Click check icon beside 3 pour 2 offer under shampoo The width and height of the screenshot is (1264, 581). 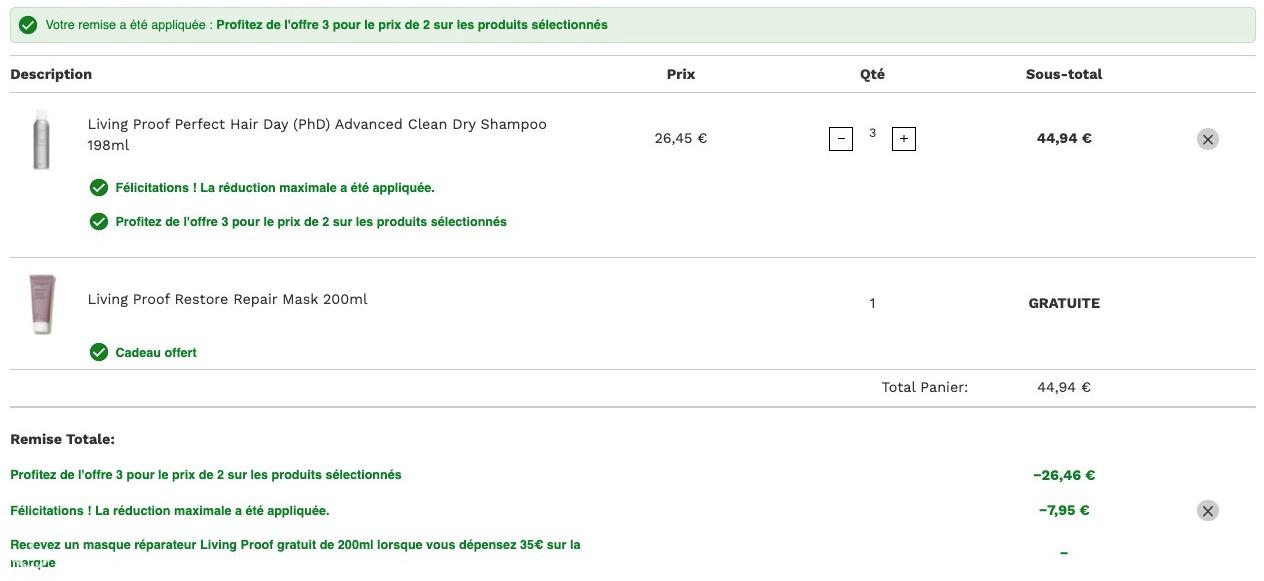99,222
